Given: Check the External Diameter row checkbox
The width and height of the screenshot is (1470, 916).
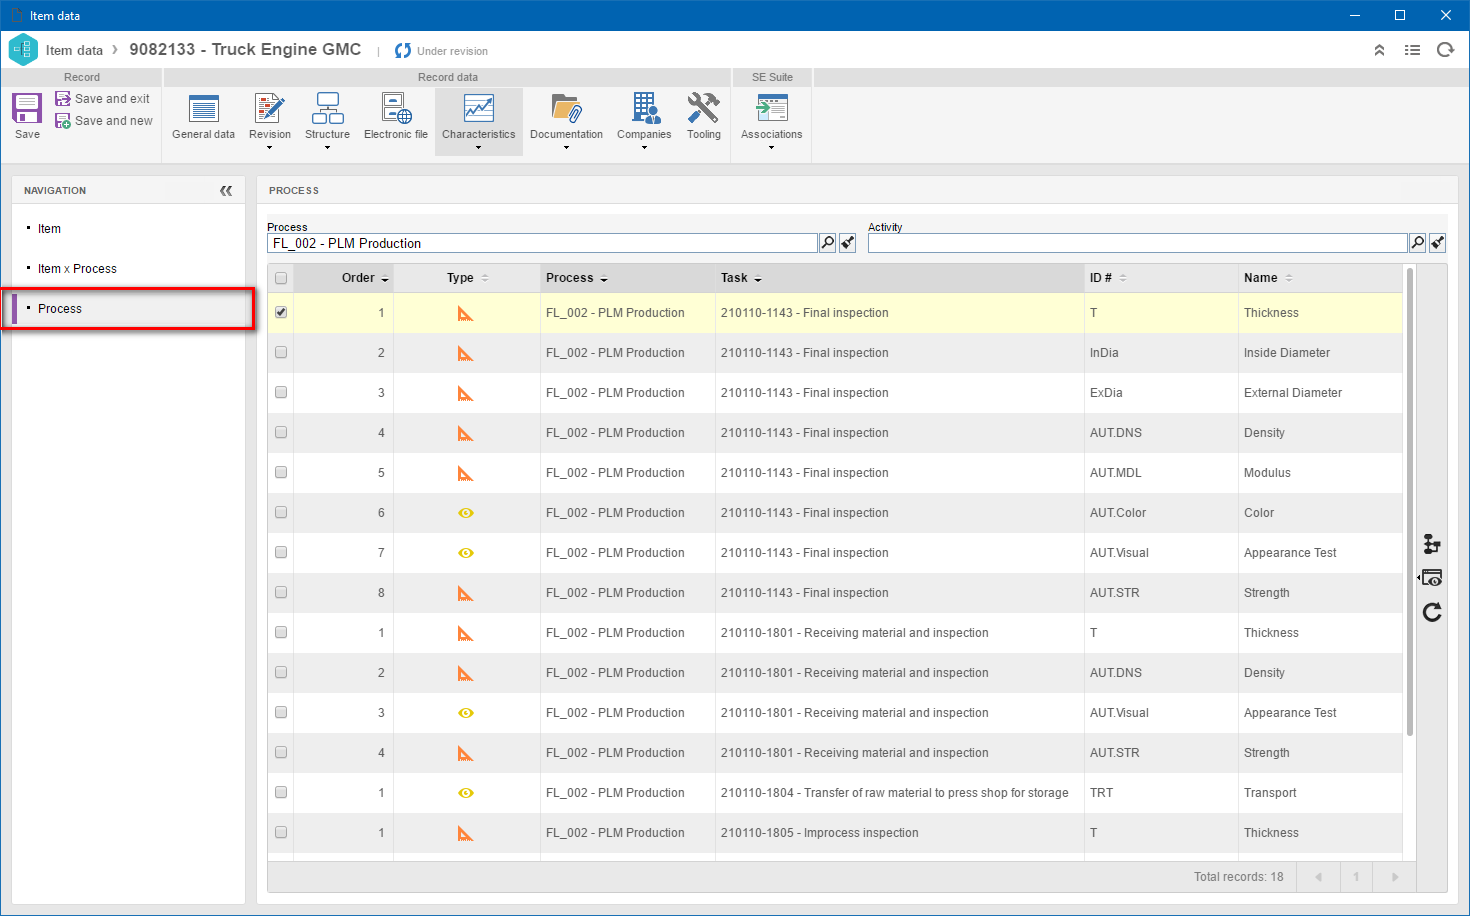Looking at the screenshot, I should click(x=281, y=392).
